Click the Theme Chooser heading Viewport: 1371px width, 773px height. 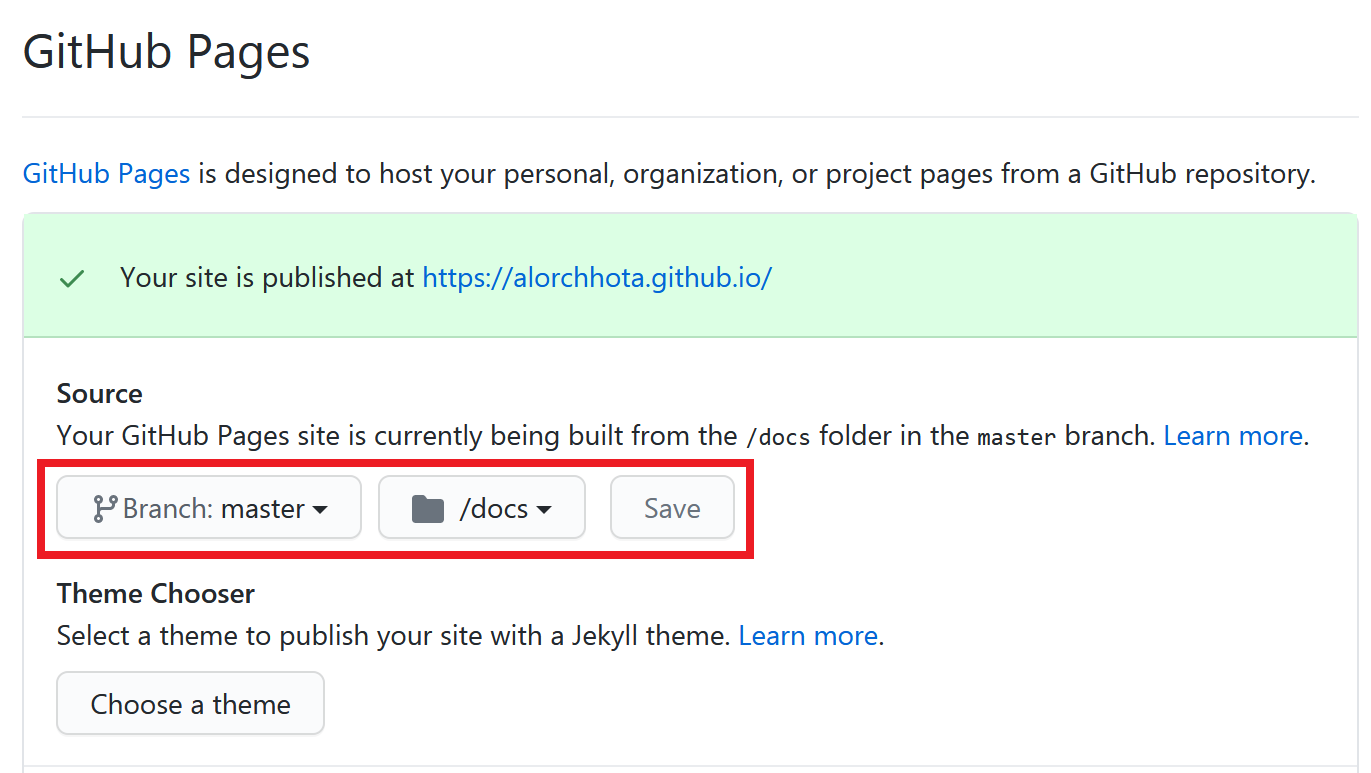pos(155,593)
